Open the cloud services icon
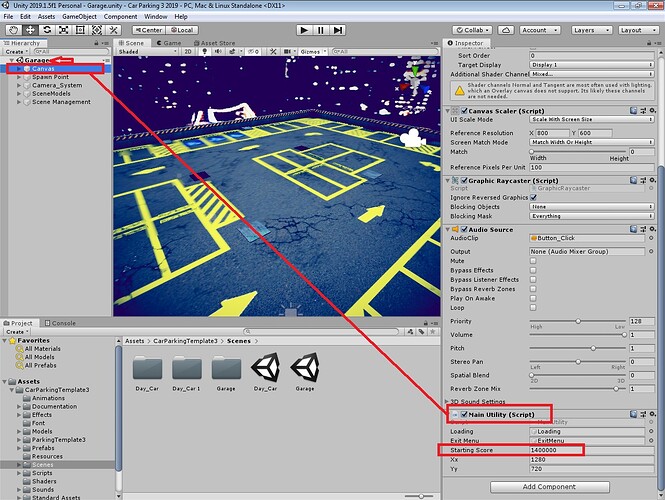This screenshot has height=500, width=665. click(506, 30)
